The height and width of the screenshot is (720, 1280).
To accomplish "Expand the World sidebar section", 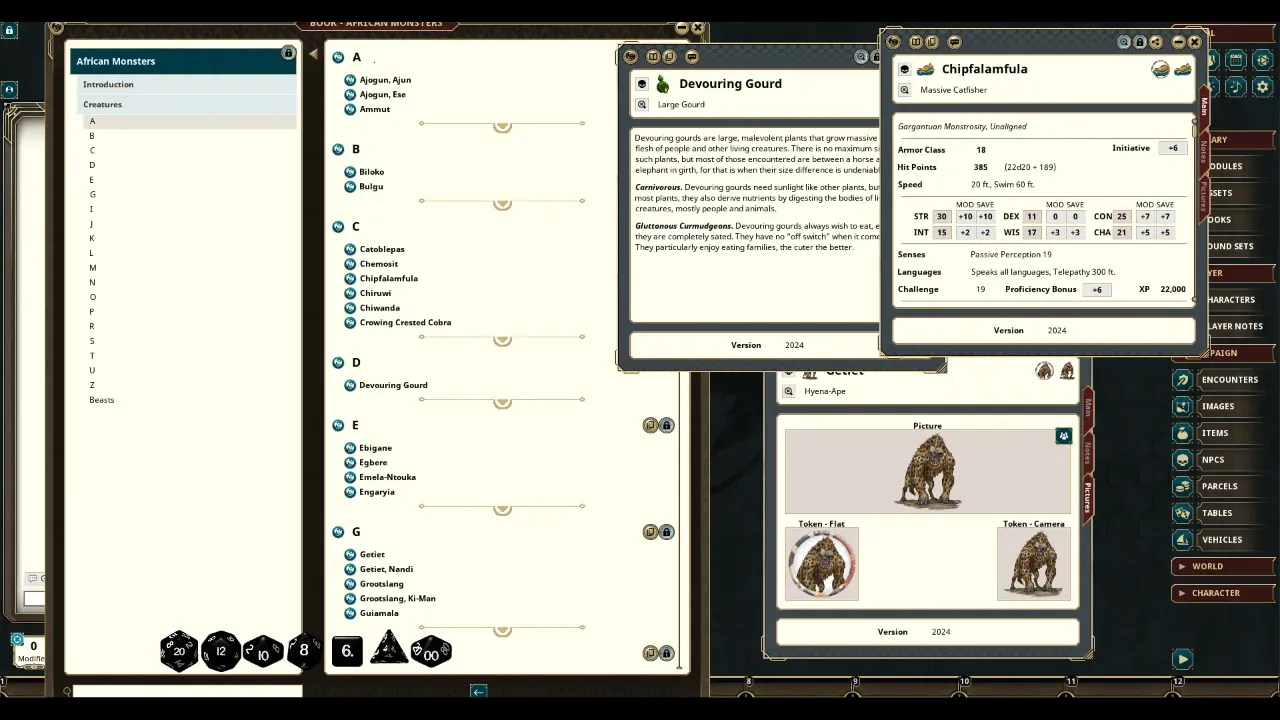I will pos(1223,566).
